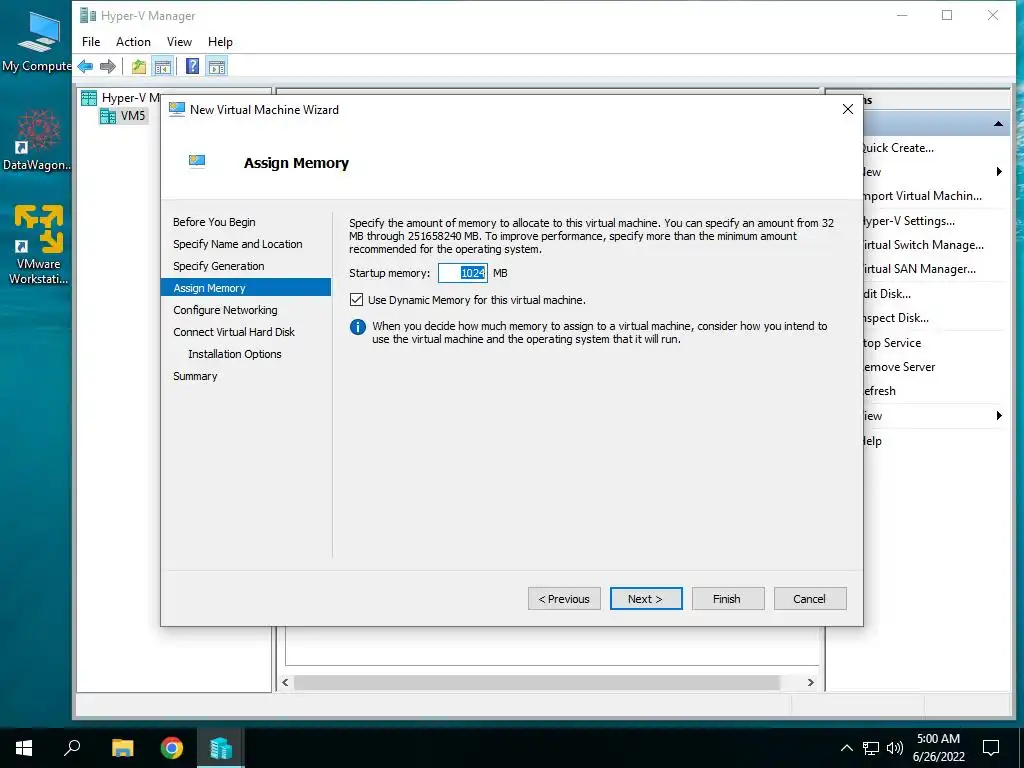Go to Specify Generation step

point(219,266)
